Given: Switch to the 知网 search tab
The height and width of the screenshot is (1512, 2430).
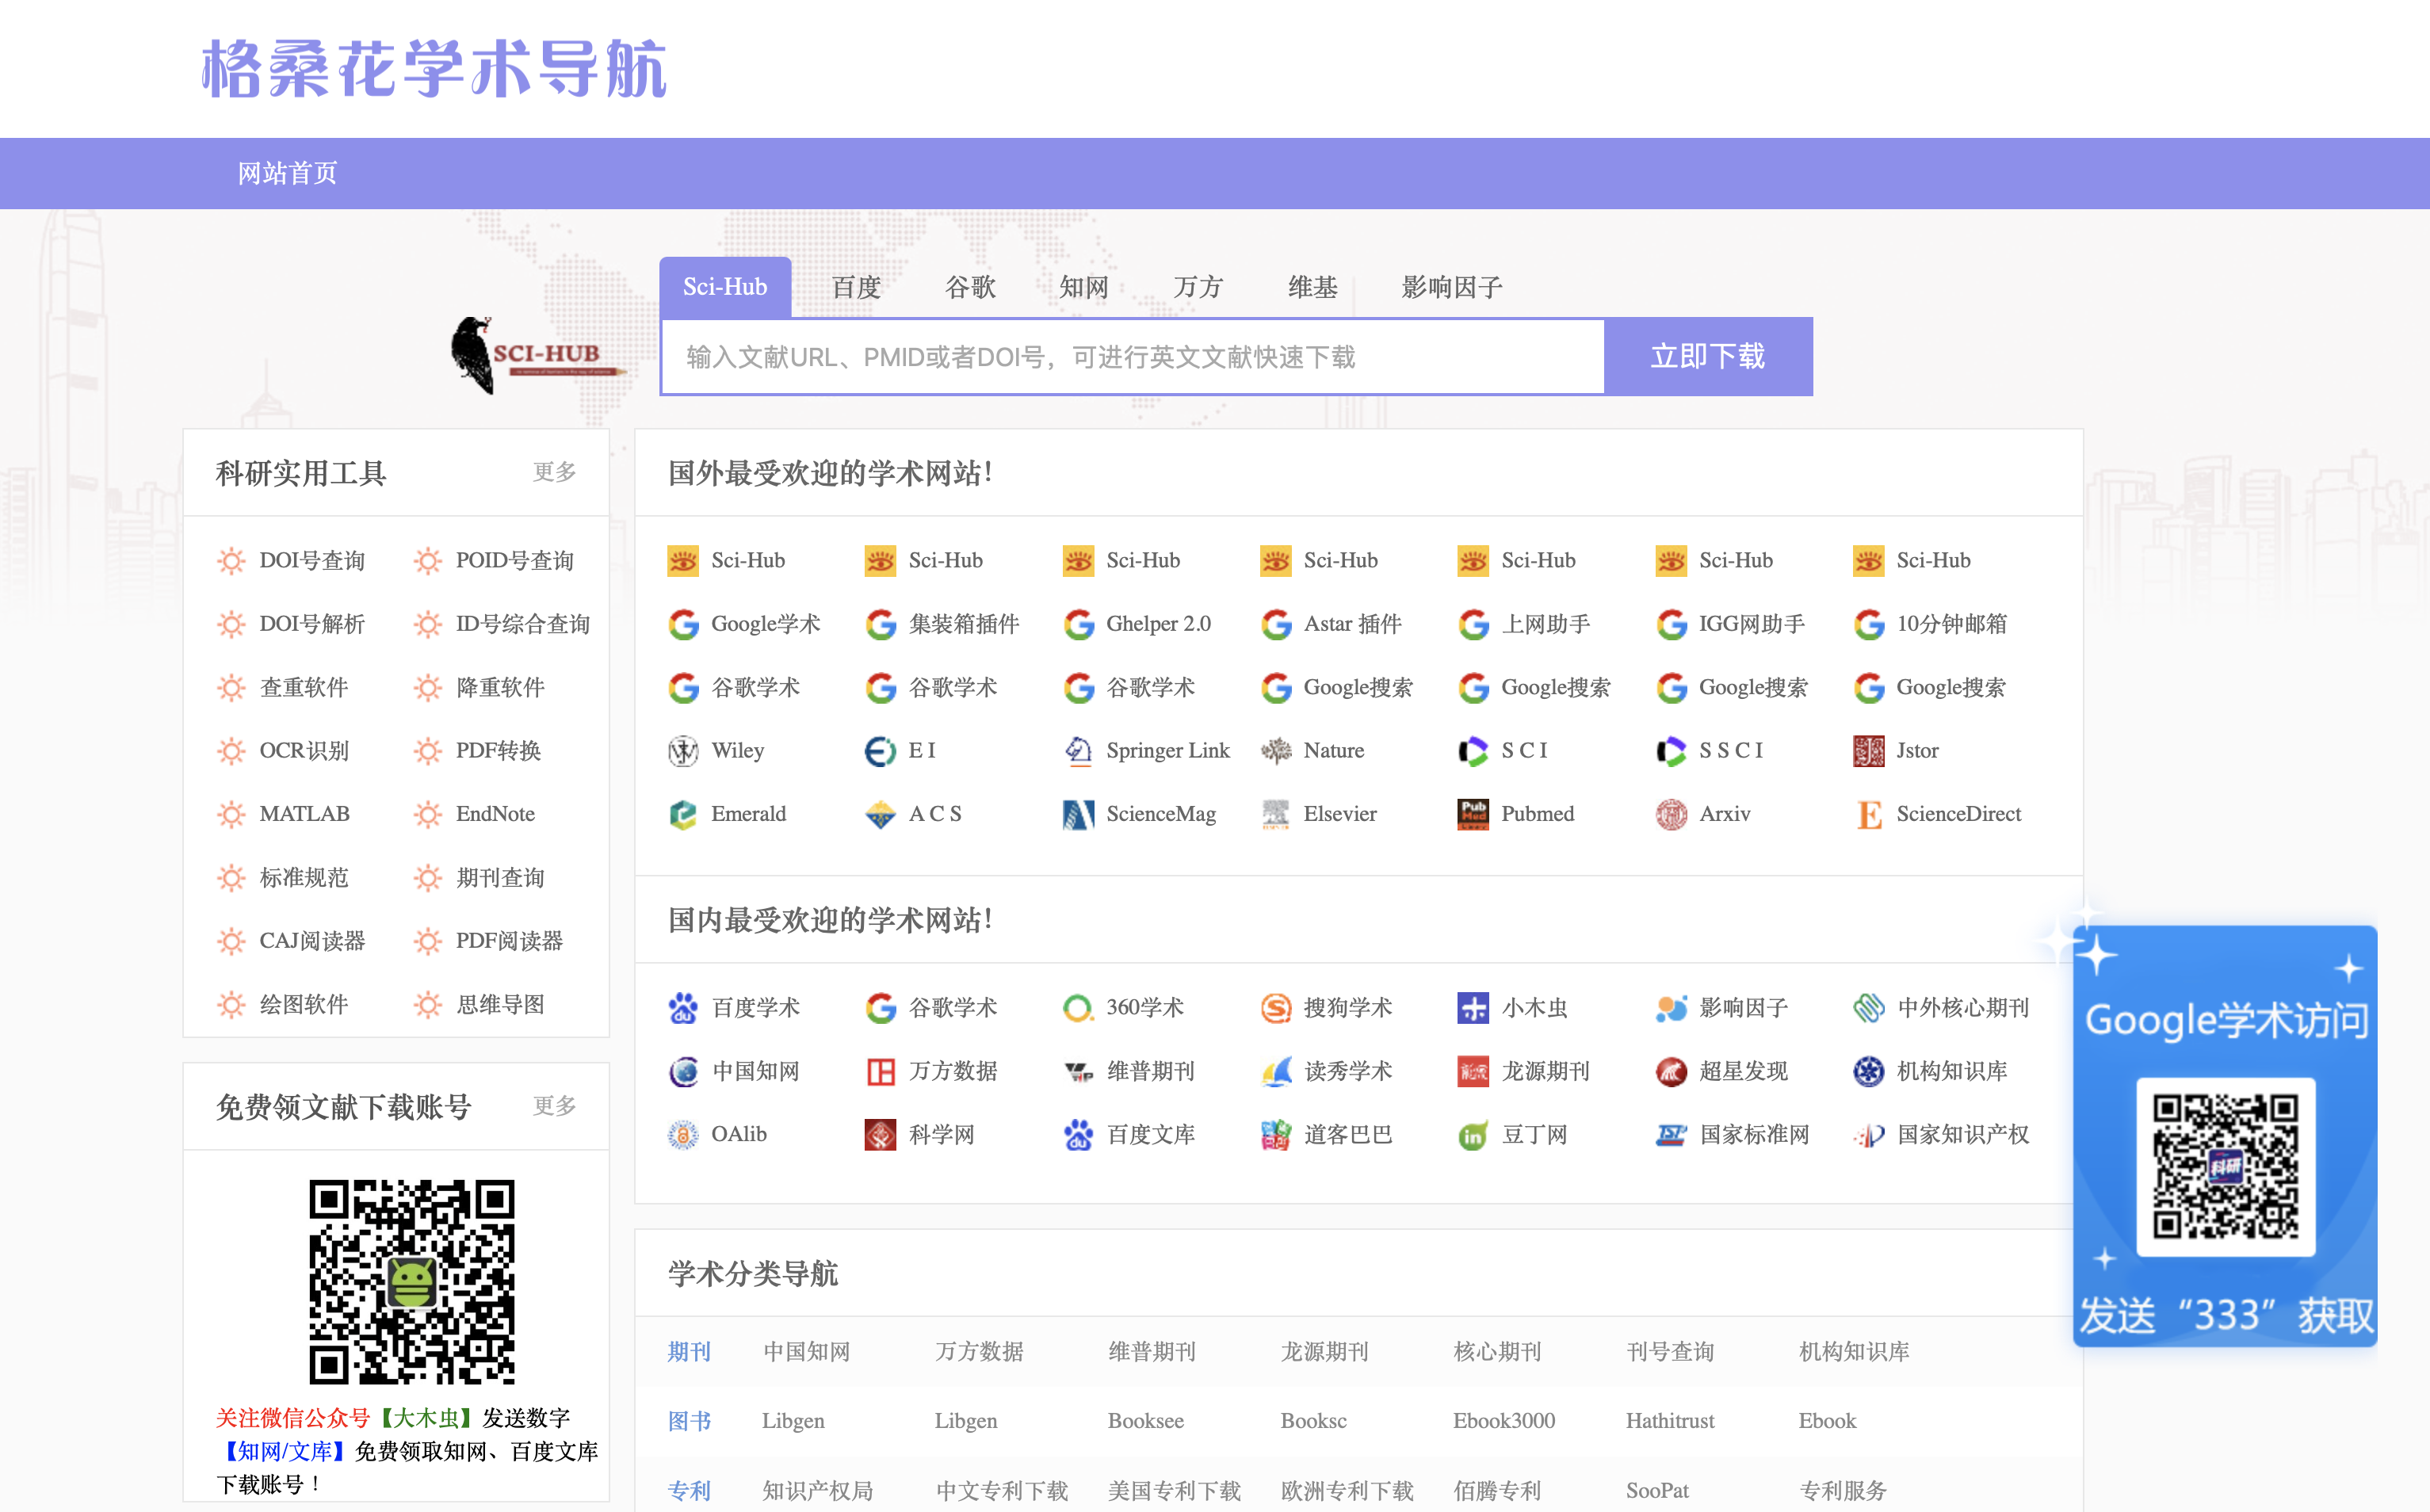Looking at the screenshot, I should point(1084,287).
